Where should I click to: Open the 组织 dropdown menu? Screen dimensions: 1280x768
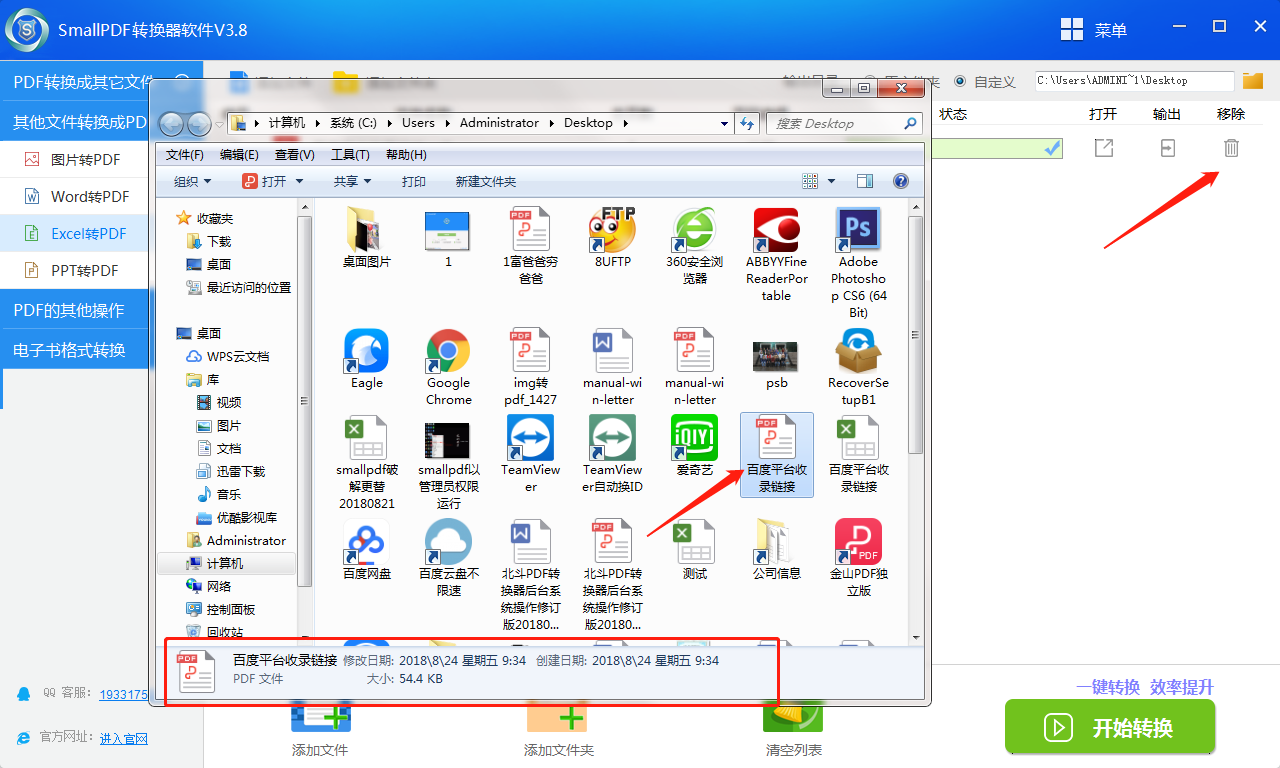point(192,181)
